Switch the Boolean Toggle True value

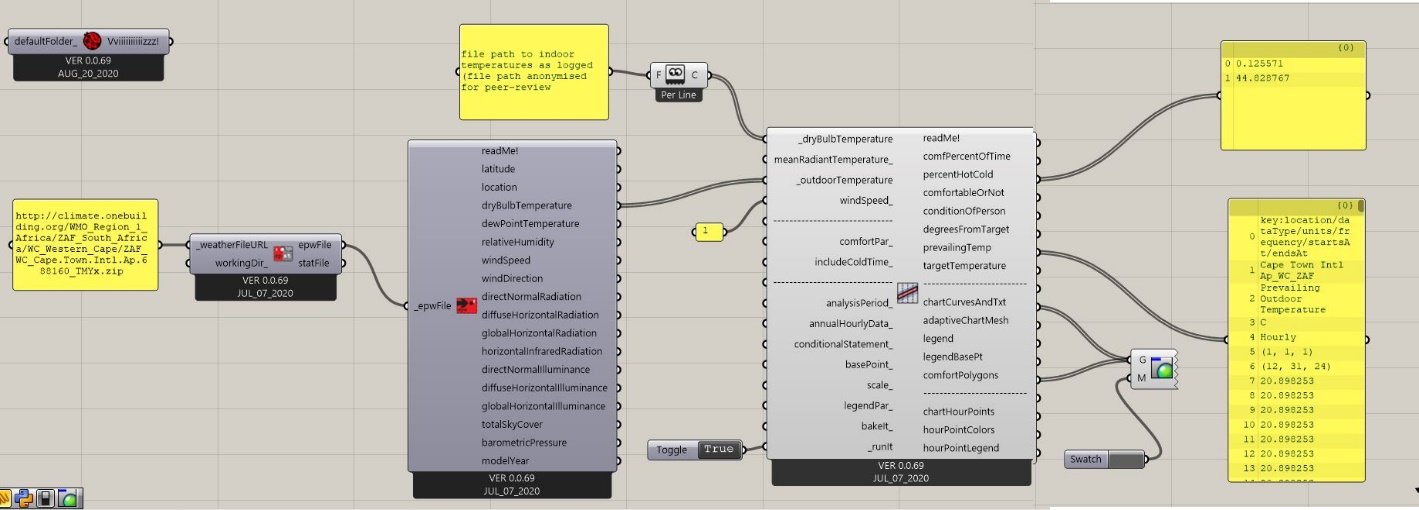[719, 450]
